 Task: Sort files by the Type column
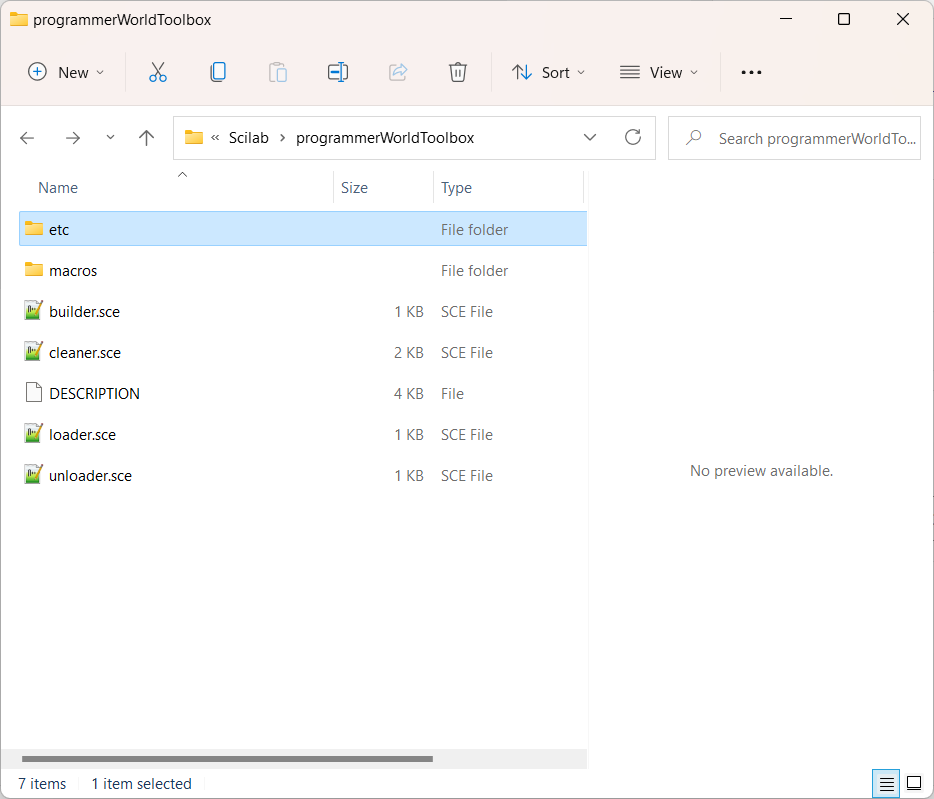point(456,188)
